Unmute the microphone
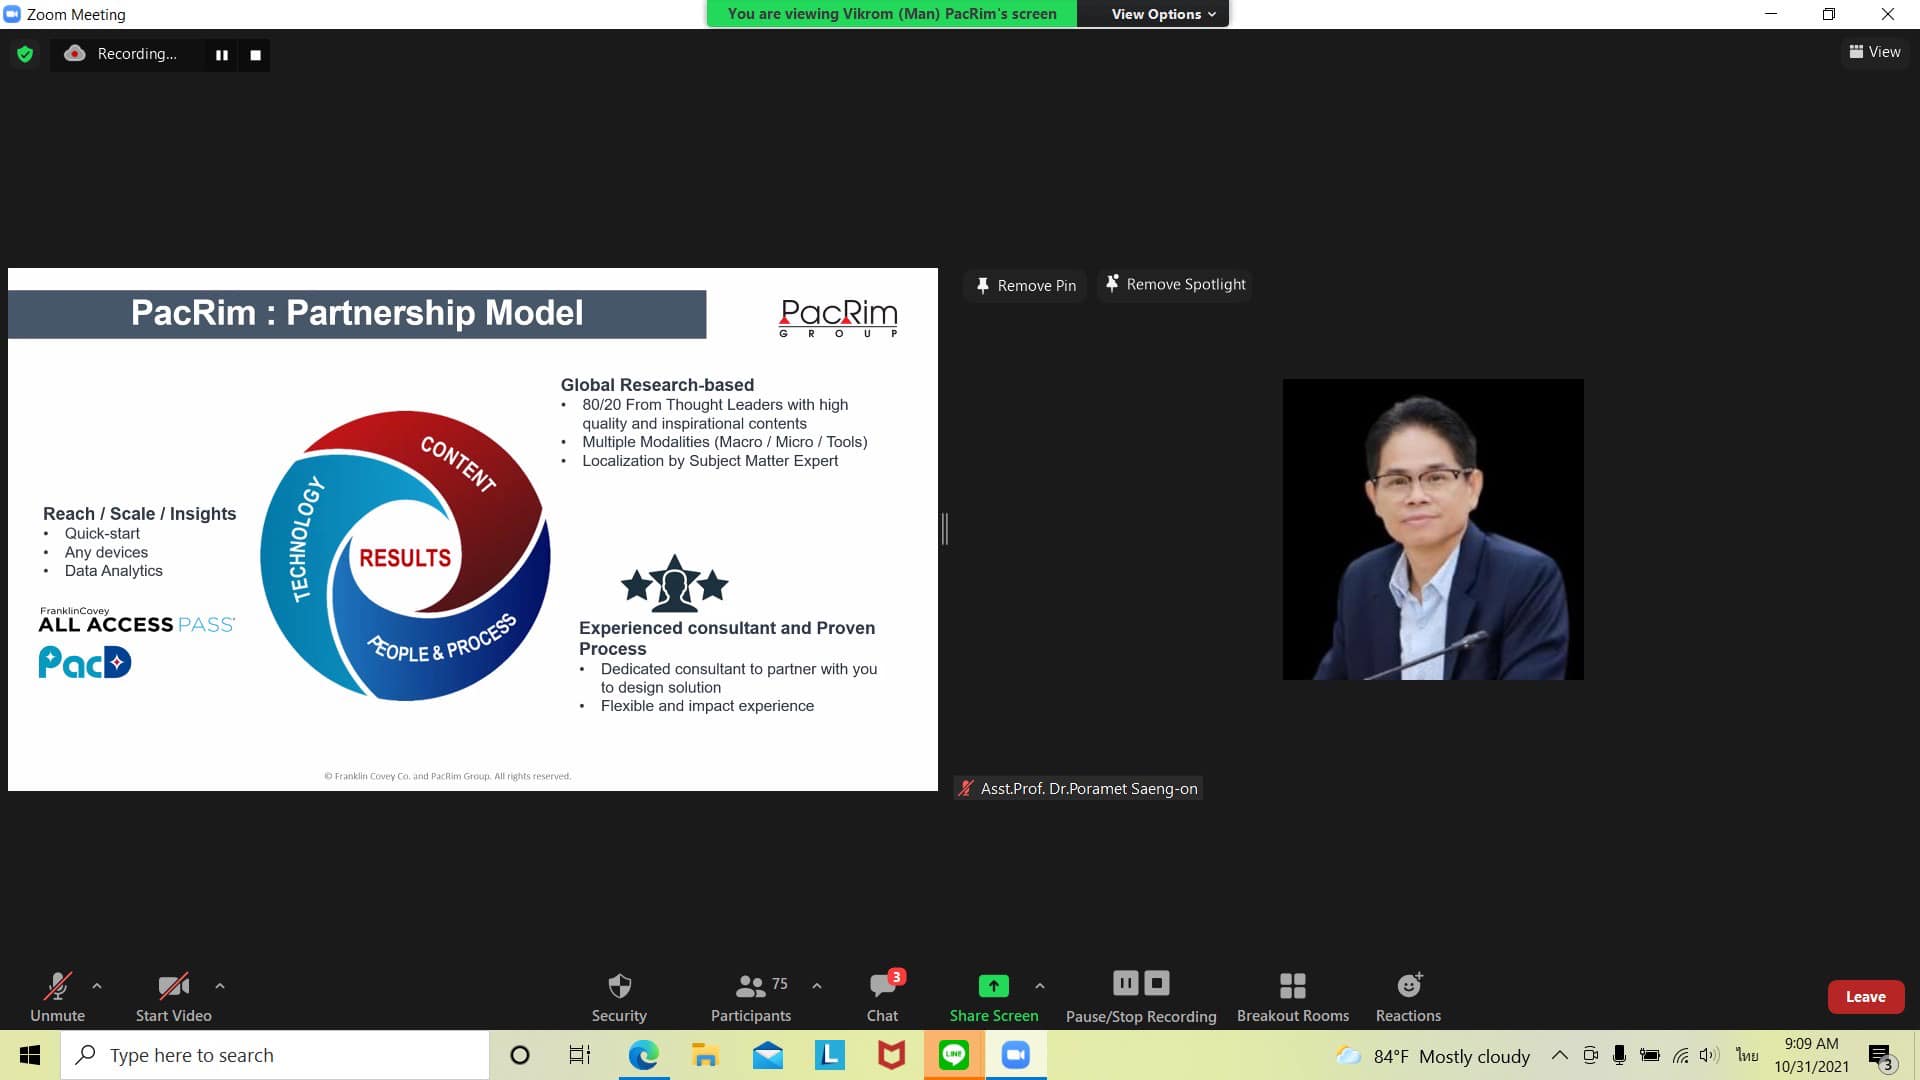Image resolution: width=1920 pixels, height=1080 pixels. click(57, 997)
